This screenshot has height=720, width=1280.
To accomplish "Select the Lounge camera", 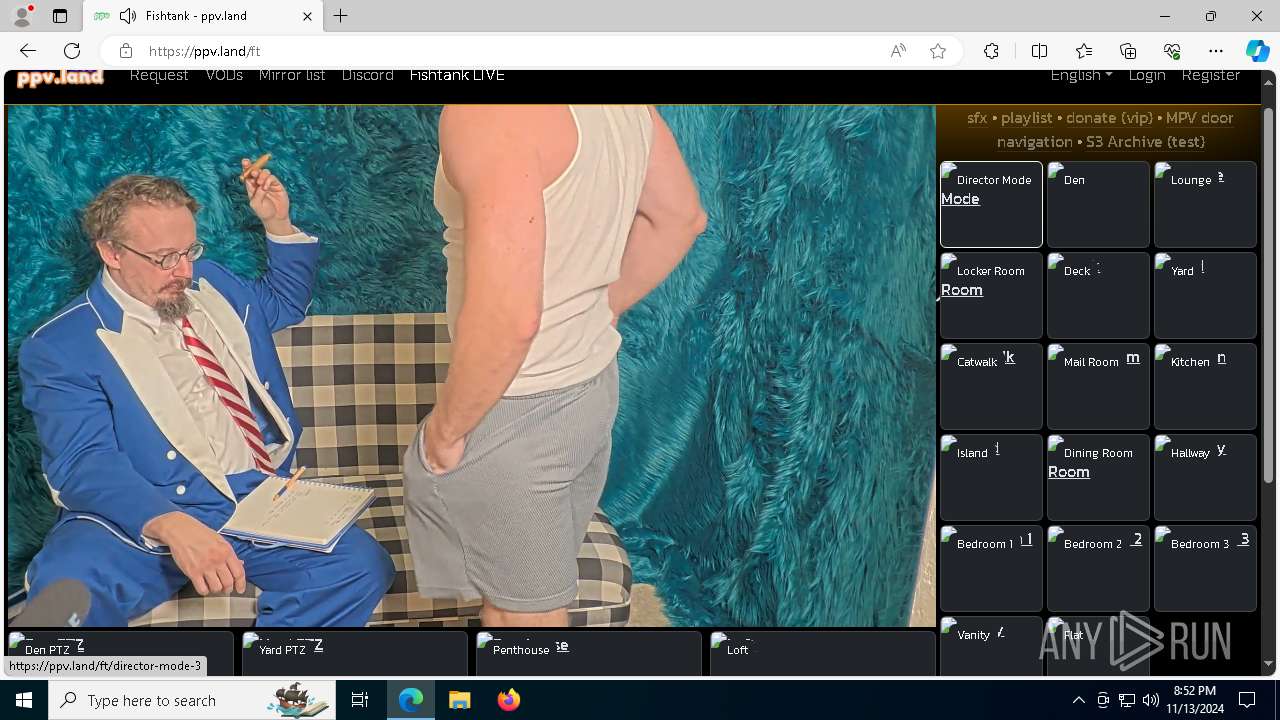I will click(1205, 204).
